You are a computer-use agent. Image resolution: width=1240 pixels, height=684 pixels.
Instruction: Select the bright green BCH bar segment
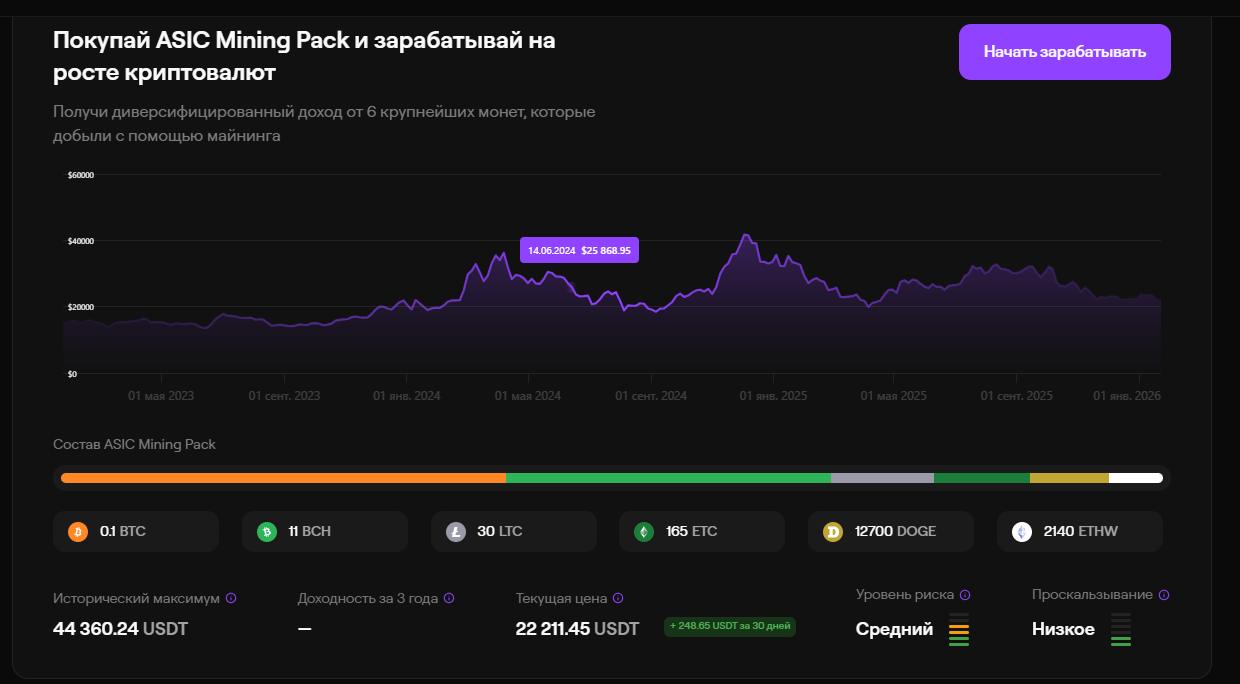(668, 478)
